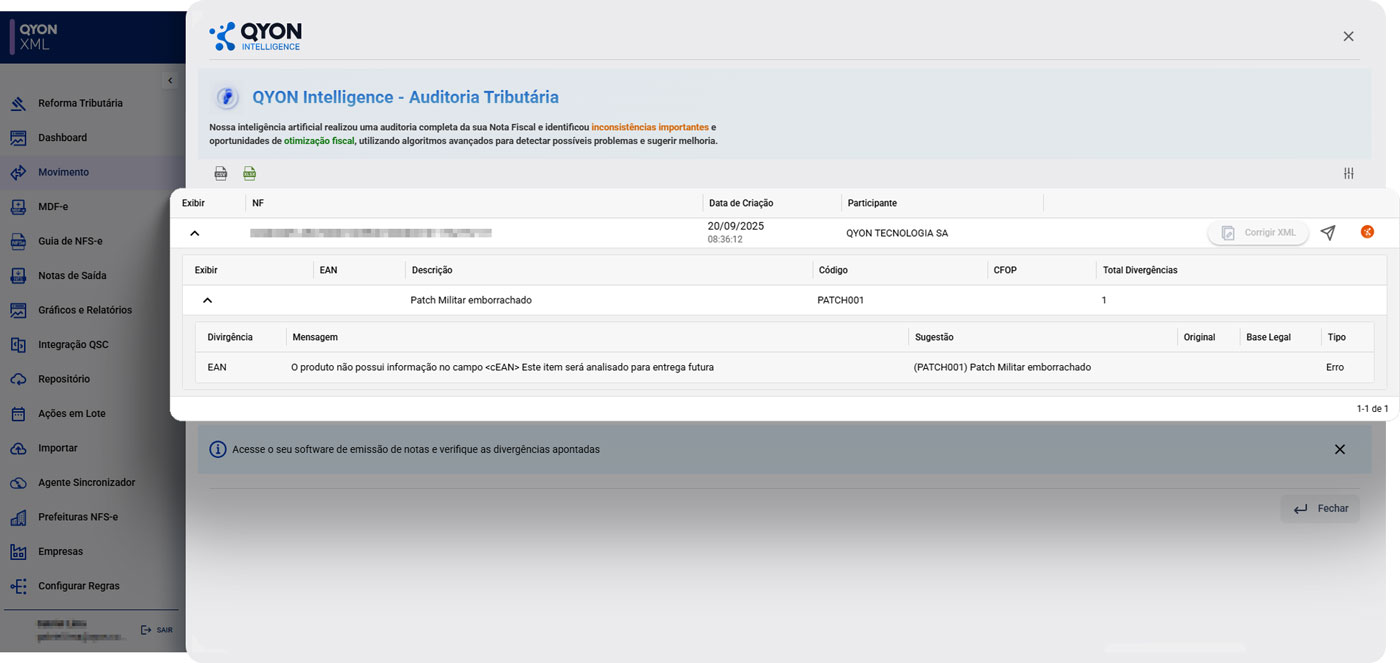Dismiss the info message banner
Screen dimensions: 1400x663
coord(1339,450)
